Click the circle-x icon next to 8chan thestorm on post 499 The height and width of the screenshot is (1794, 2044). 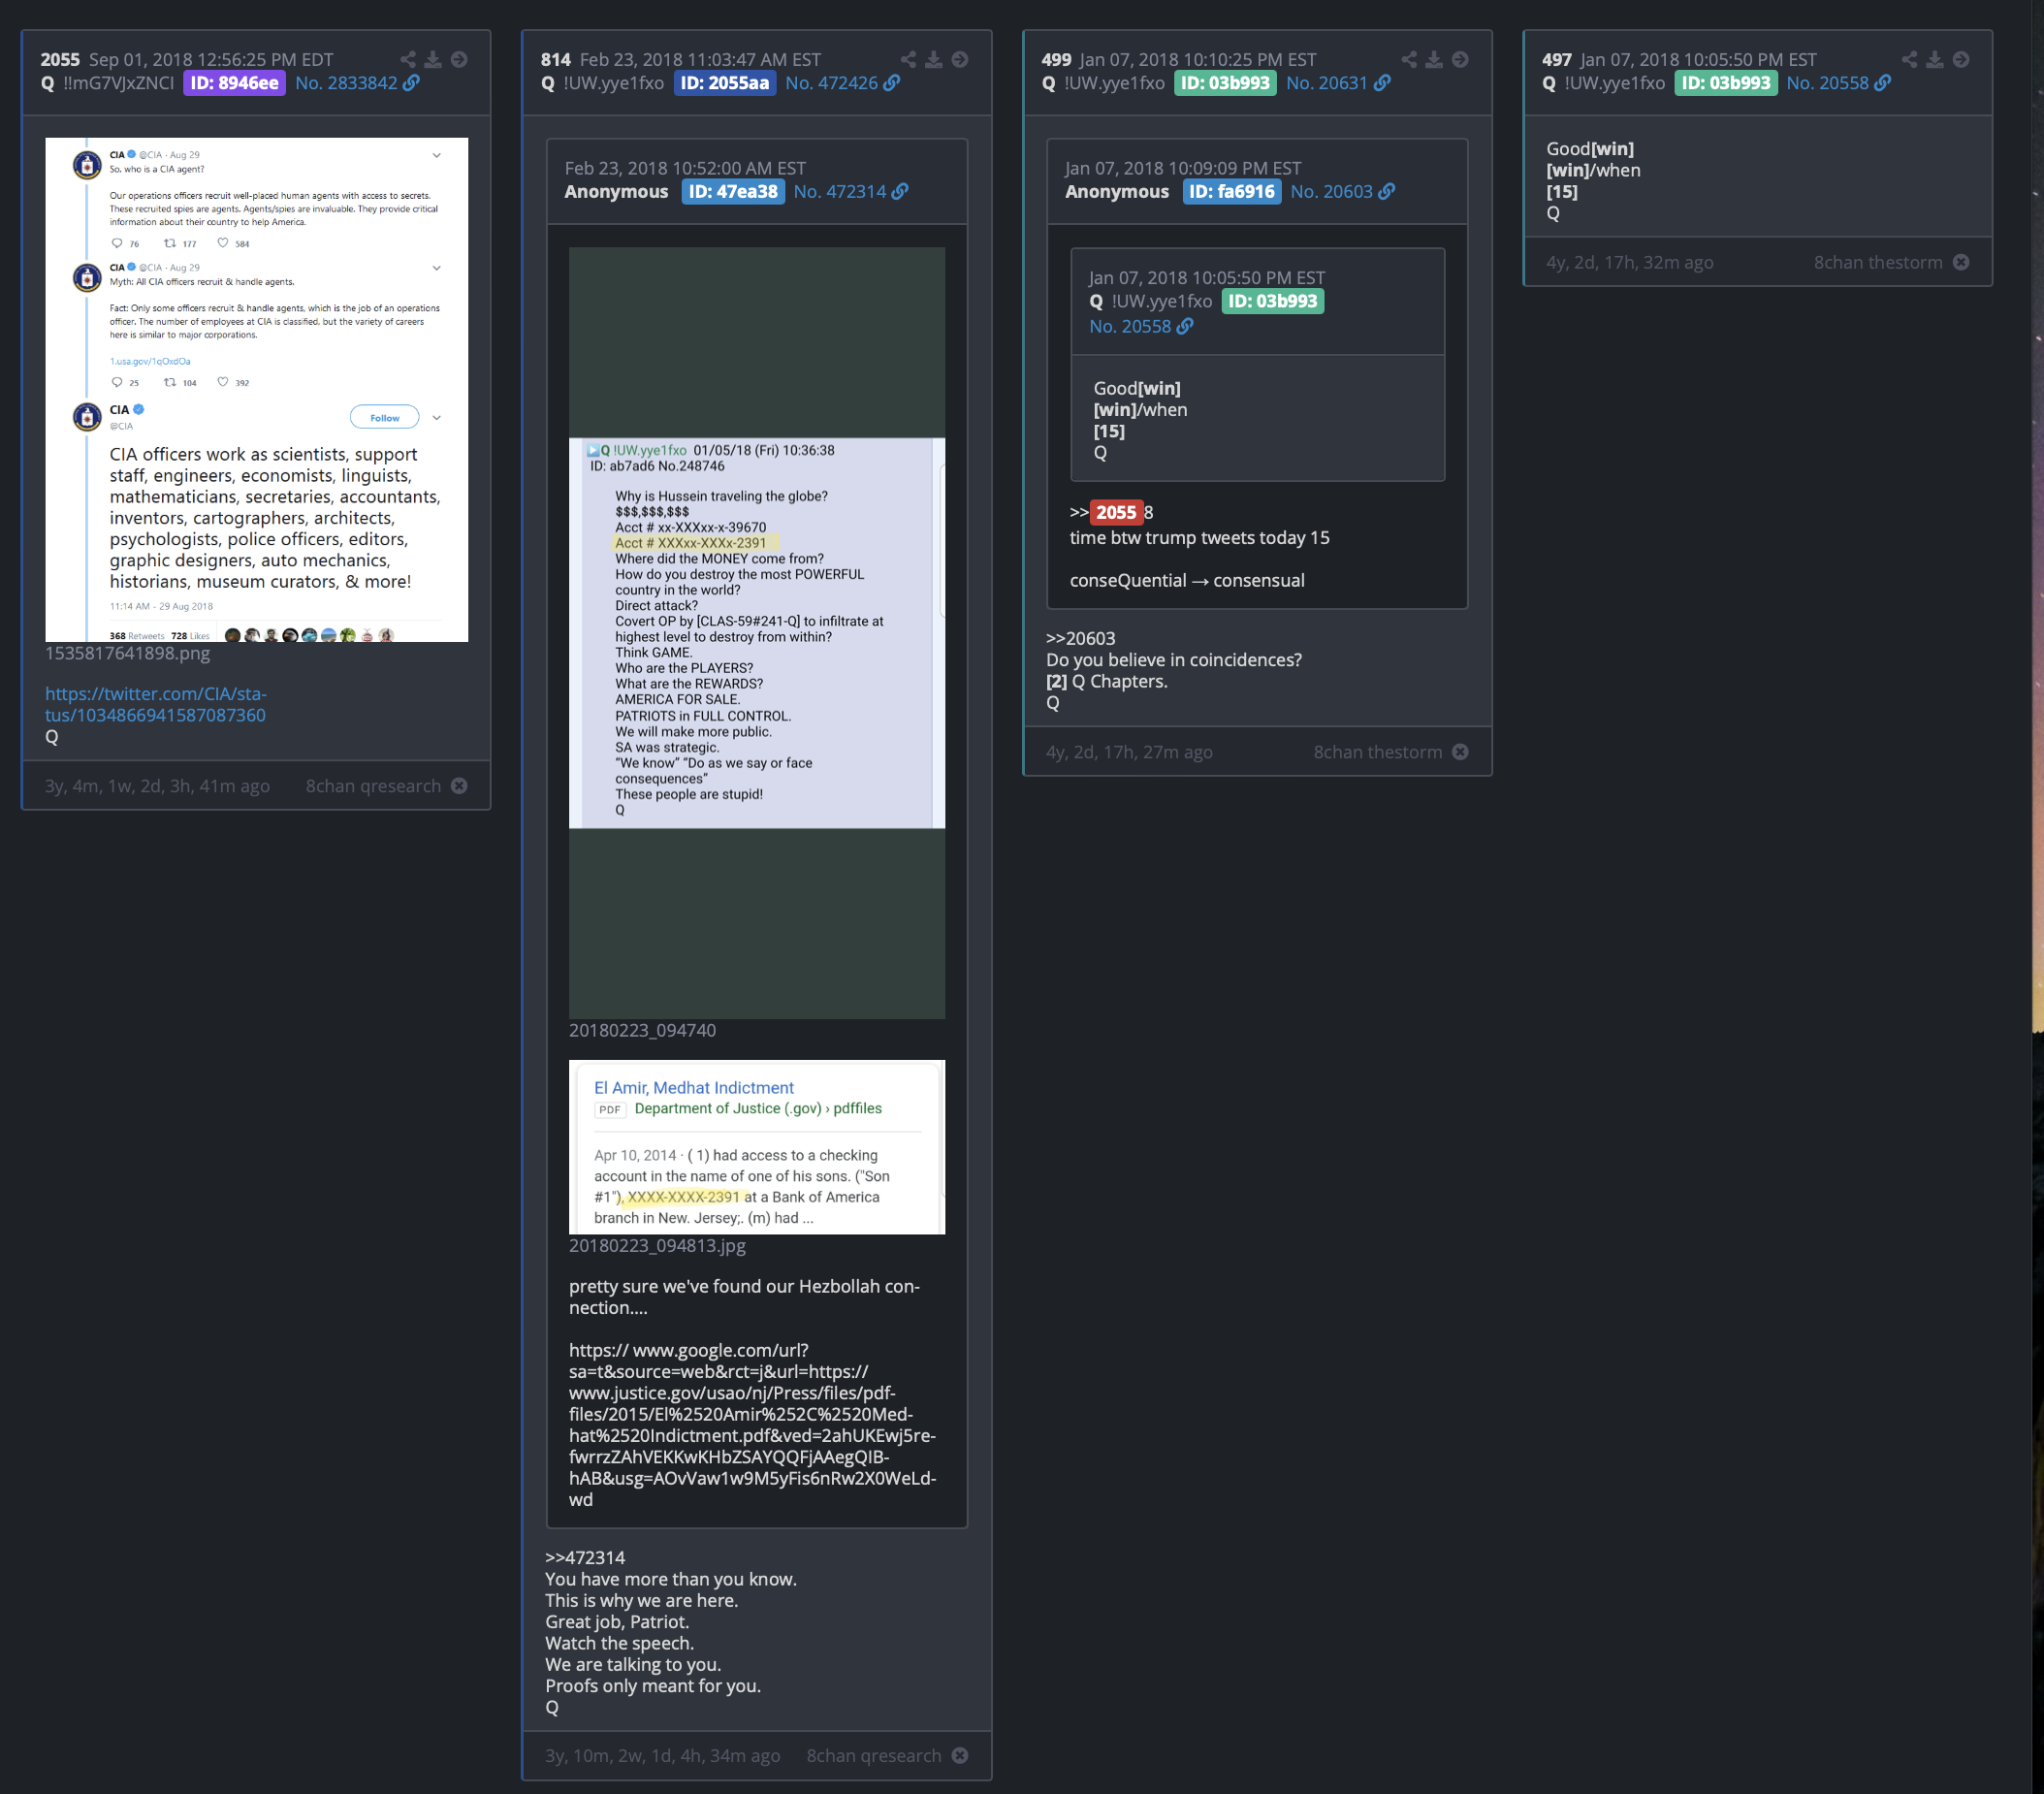click(x=1460, y=752)
